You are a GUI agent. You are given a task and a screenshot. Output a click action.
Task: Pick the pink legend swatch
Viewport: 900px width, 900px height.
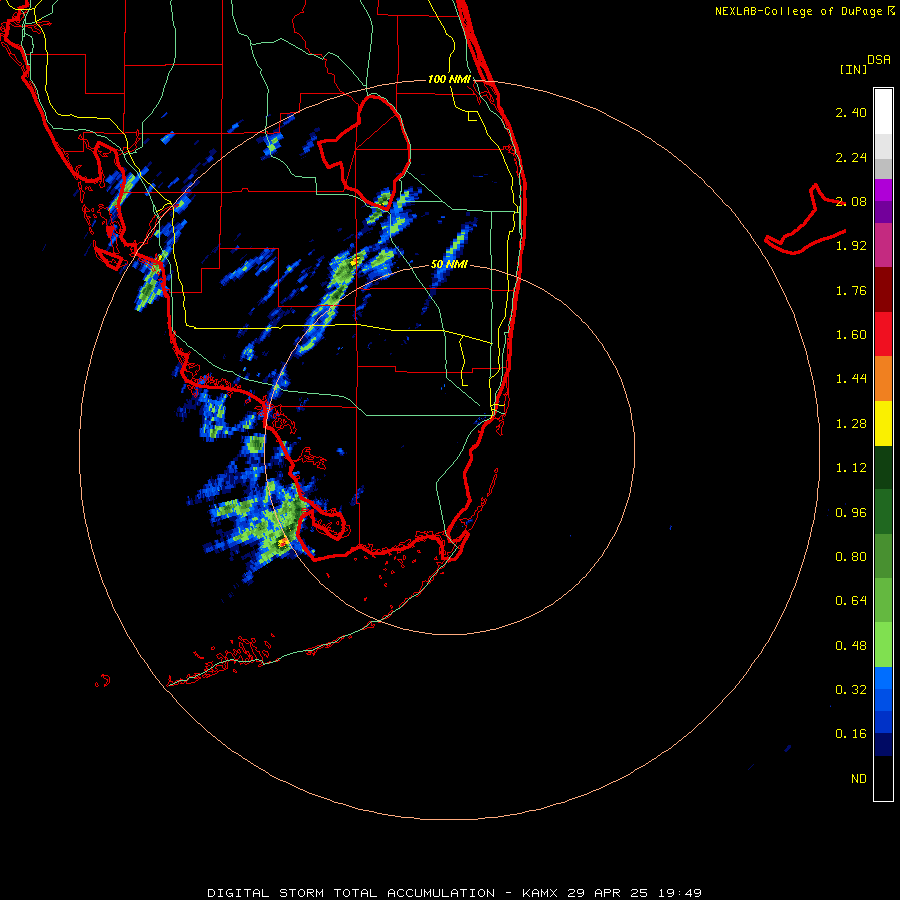[x=883, y=245]
